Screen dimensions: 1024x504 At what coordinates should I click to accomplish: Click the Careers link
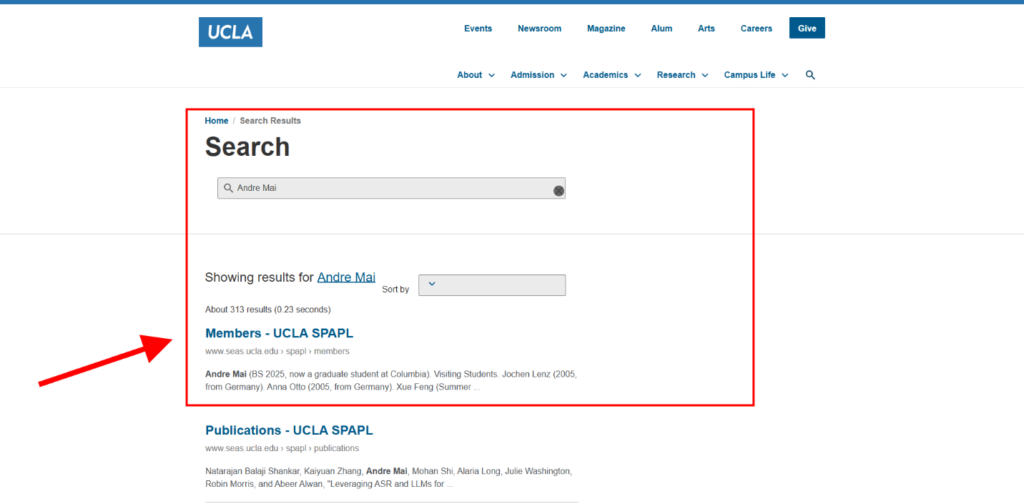(756, 29)
